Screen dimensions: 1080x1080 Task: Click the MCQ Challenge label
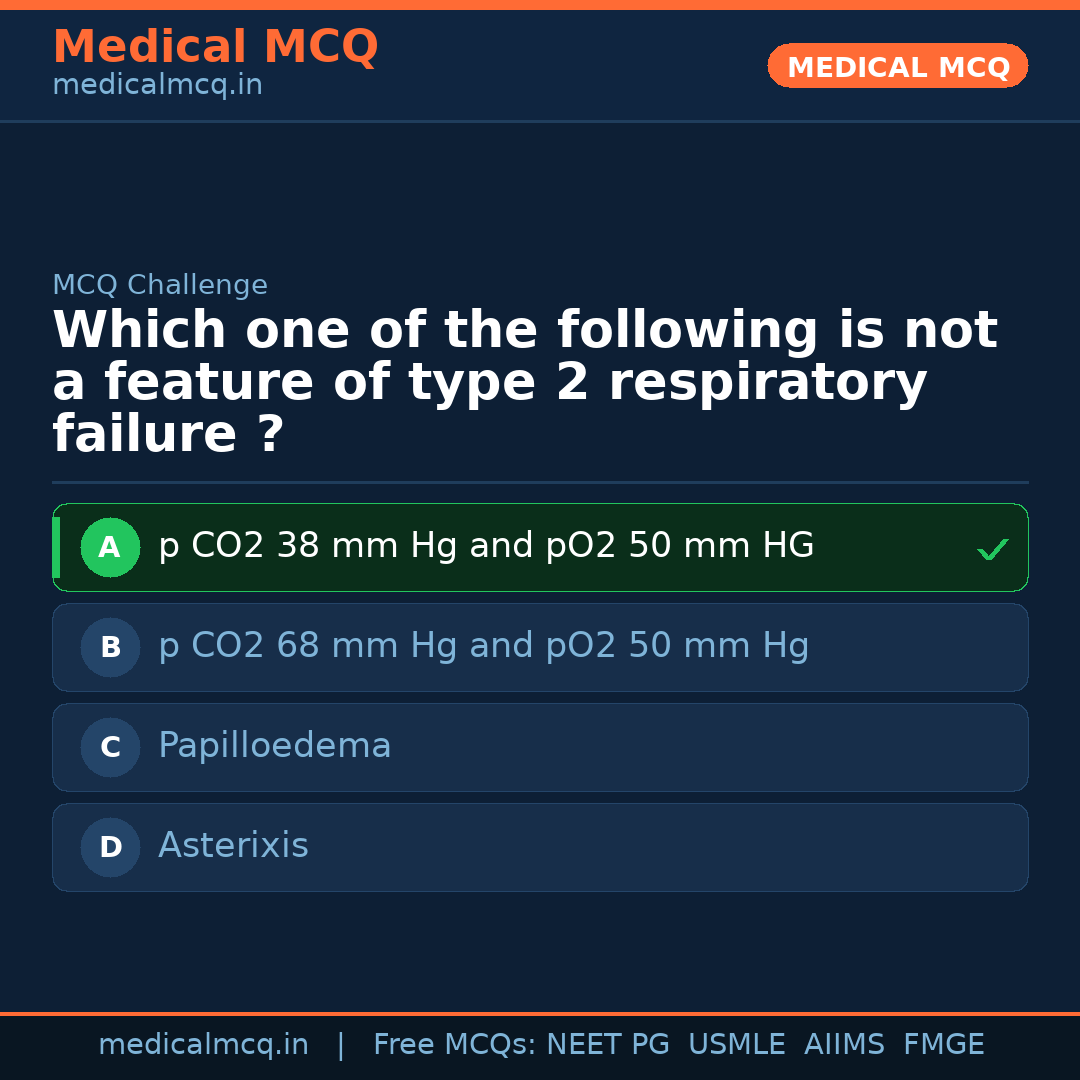pos(160,286)
